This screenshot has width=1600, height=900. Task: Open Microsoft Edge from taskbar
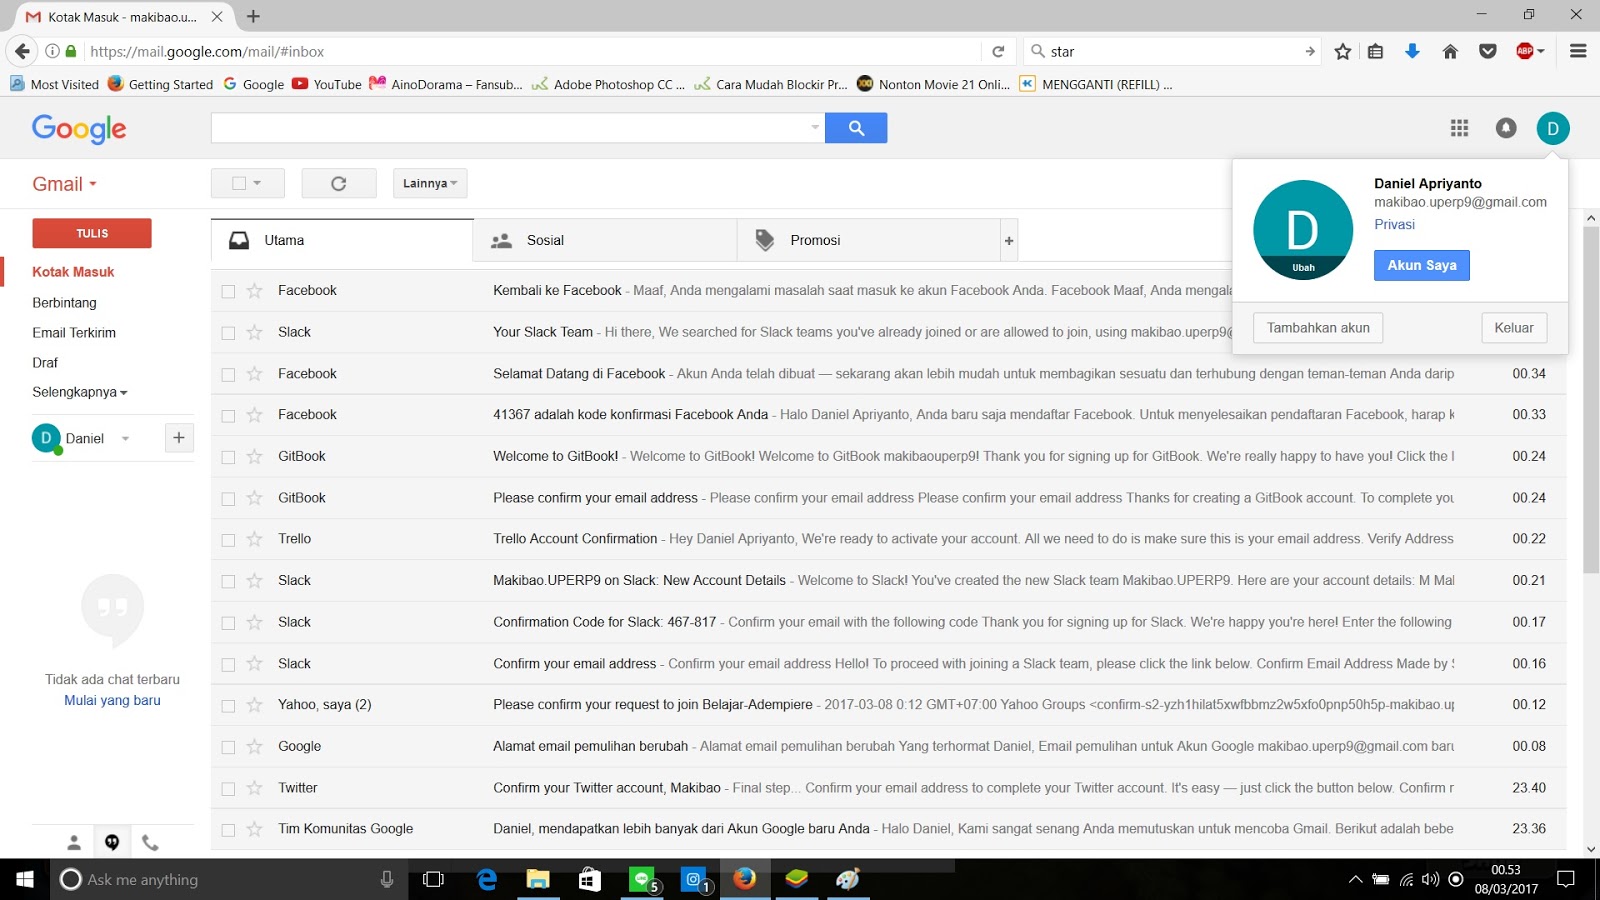point(487,879)
